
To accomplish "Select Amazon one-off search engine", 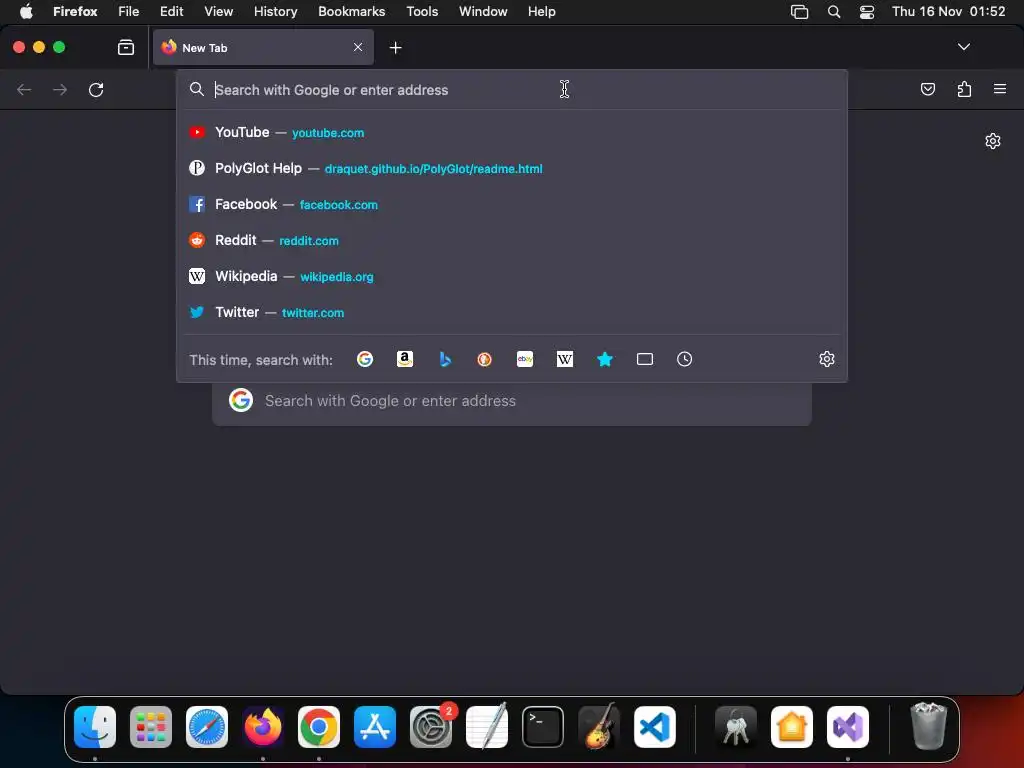I will (405, 359).
